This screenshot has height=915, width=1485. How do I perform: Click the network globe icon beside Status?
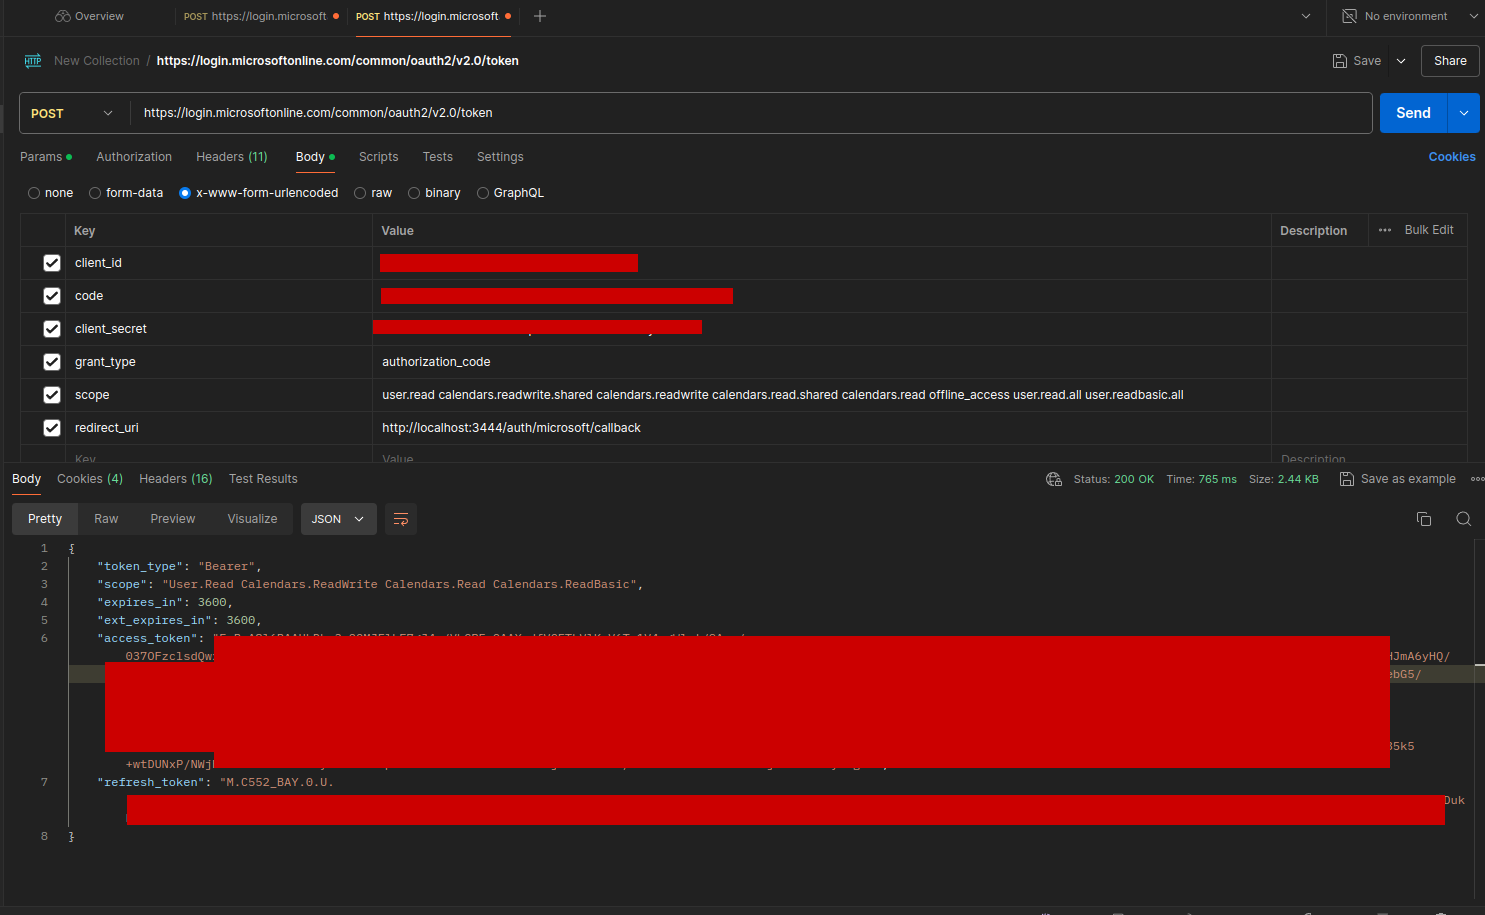point(1054,479)
